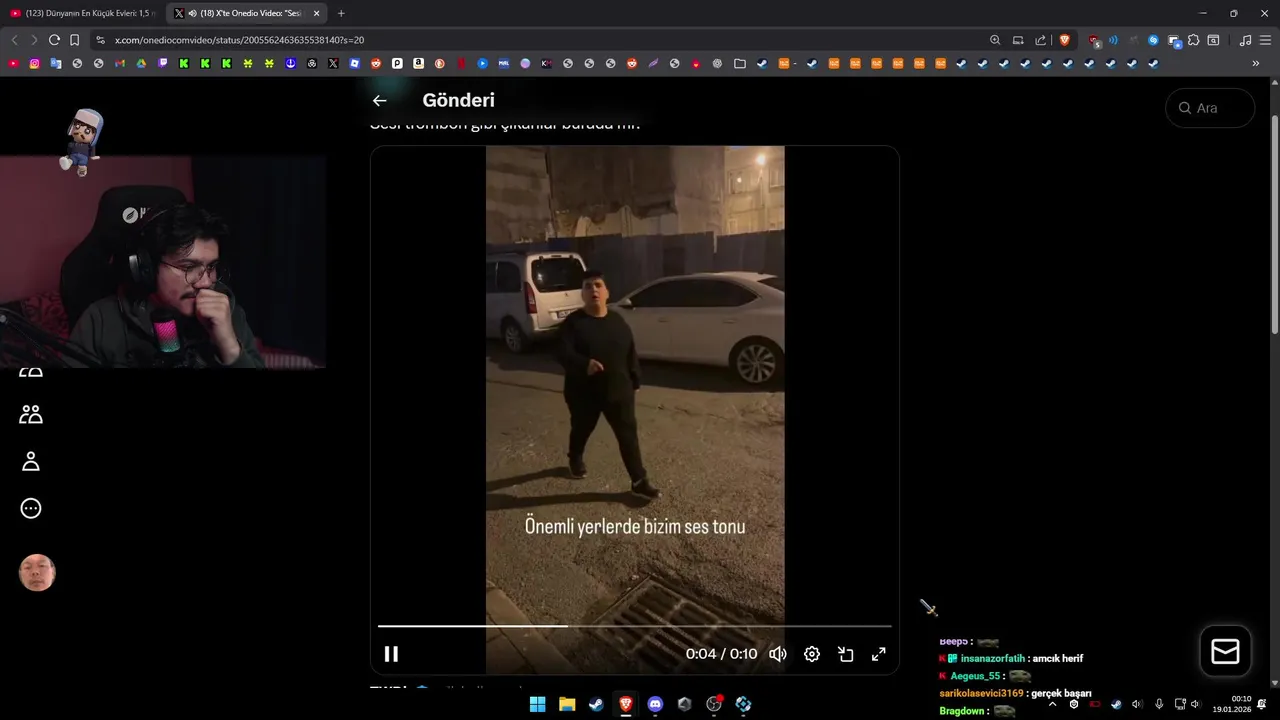Open the bookmarks folder icon in bar
This screenshot has height=720, width=1280.
(740, 63)
